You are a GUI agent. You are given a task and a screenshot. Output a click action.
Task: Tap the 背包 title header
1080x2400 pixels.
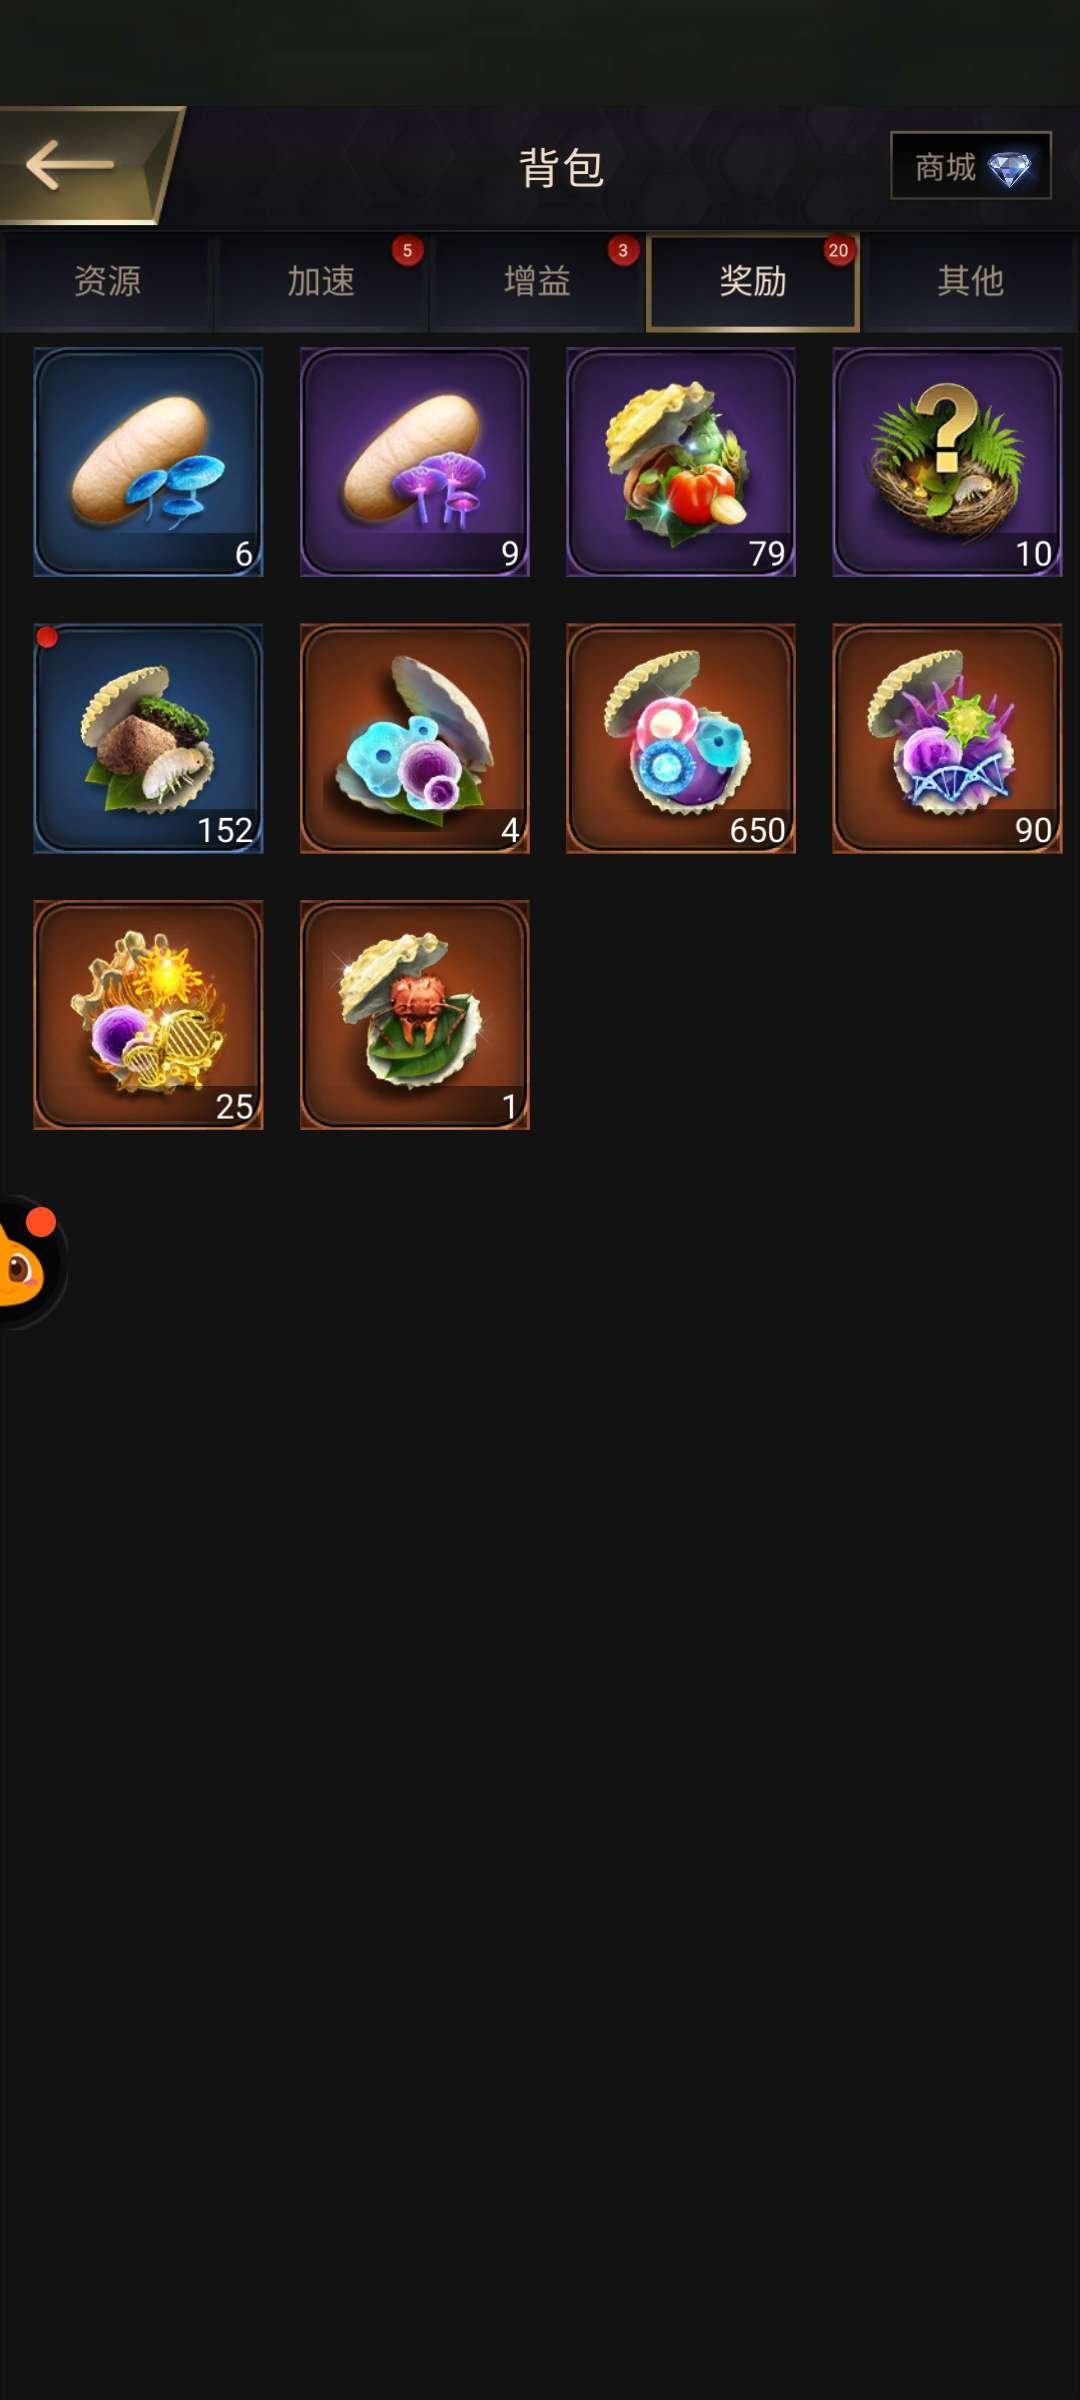click(561, 167)
